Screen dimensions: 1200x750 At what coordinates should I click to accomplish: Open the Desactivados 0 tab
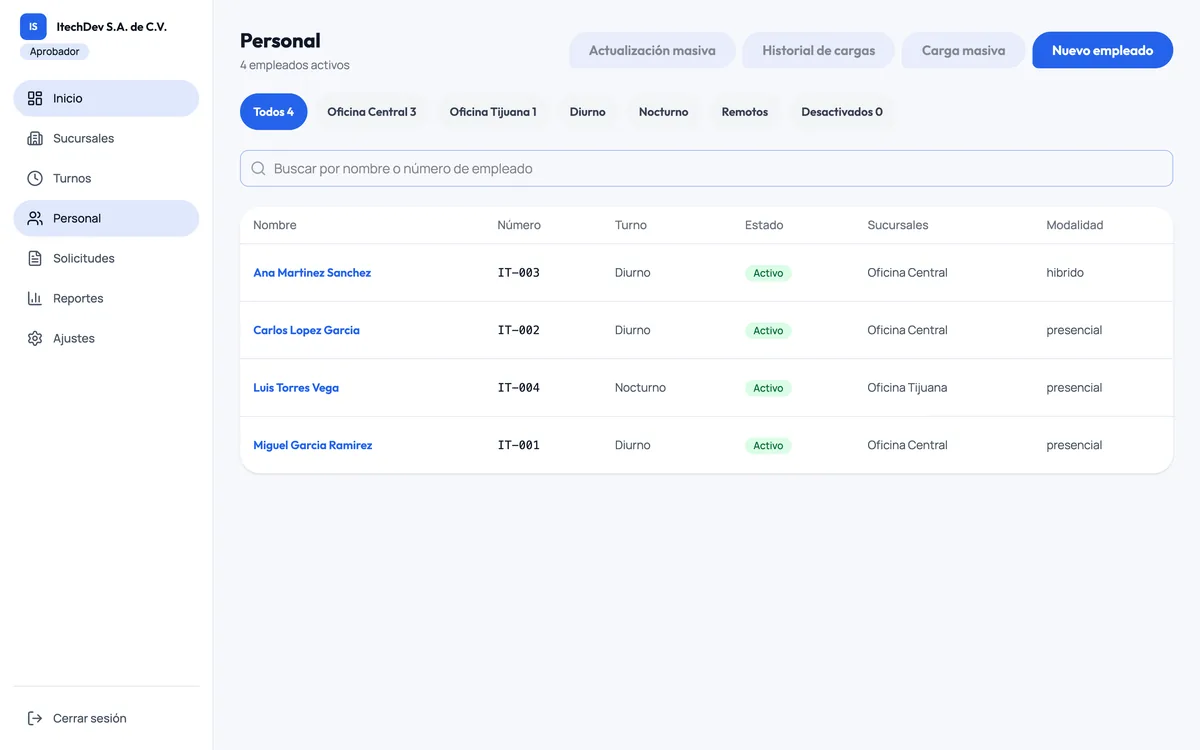click(842, 112)
